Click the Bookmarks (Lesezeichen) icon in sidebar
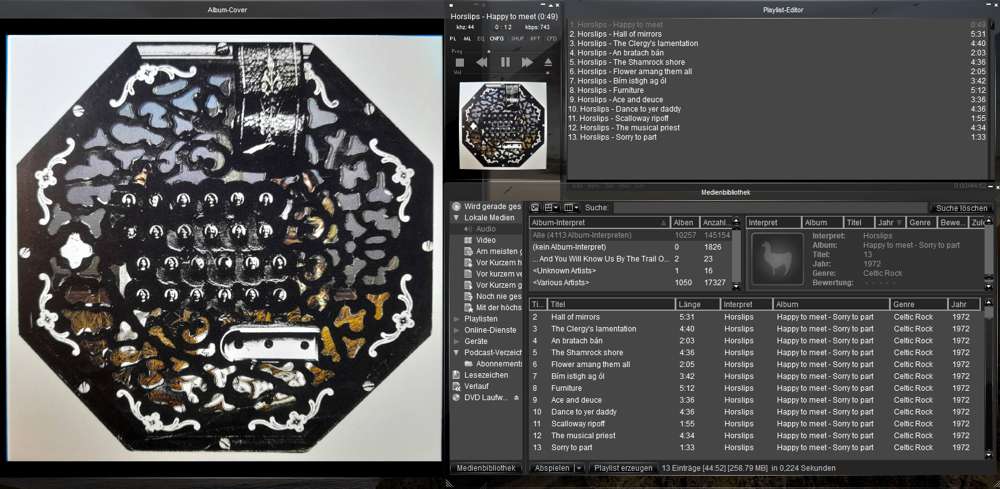 (x=457, y=374)
